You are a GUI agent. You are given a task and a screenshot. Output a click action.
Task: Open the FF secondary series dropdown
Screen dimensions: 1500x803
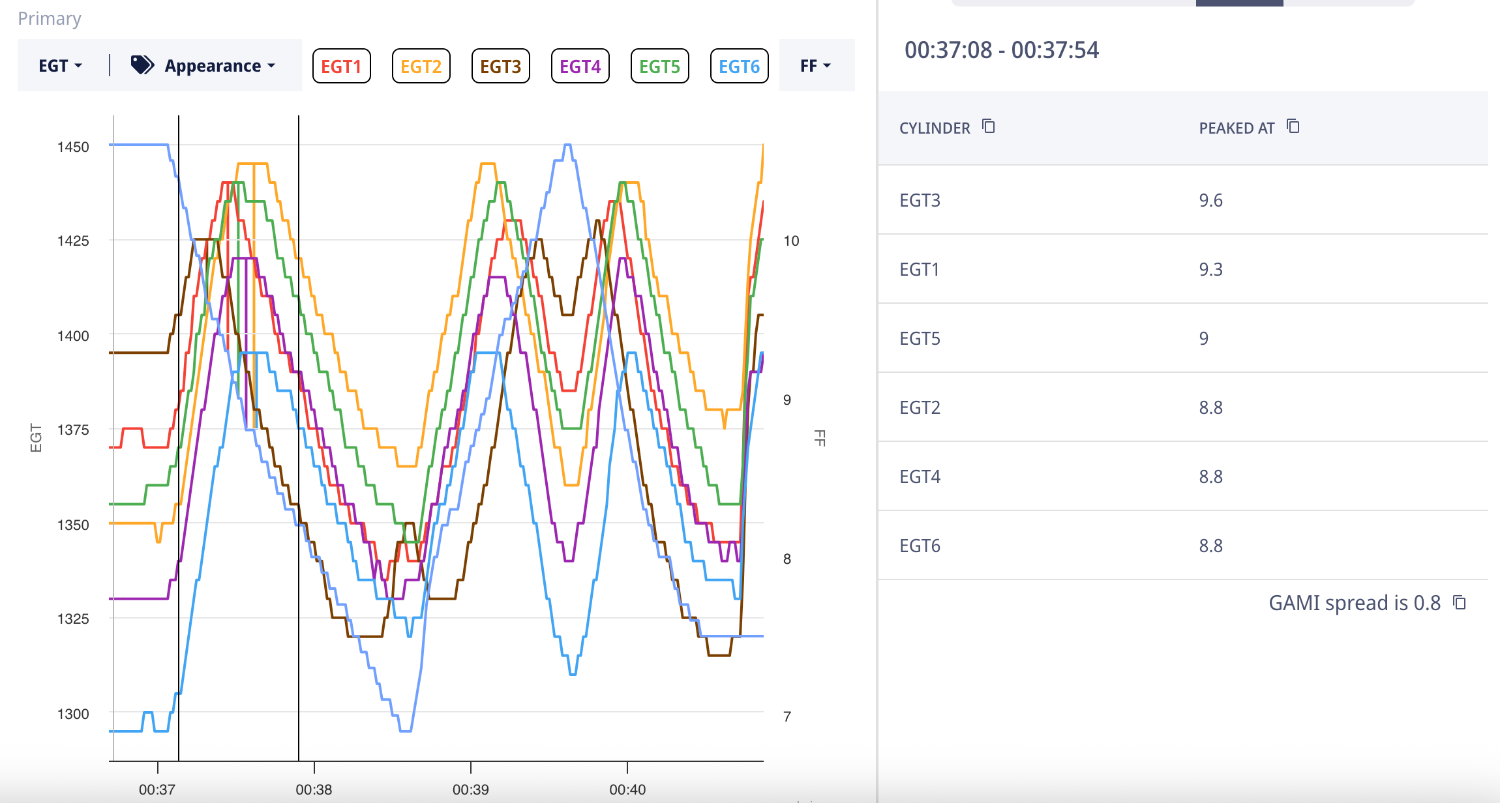pyautogui.click(x=815, y=66)
